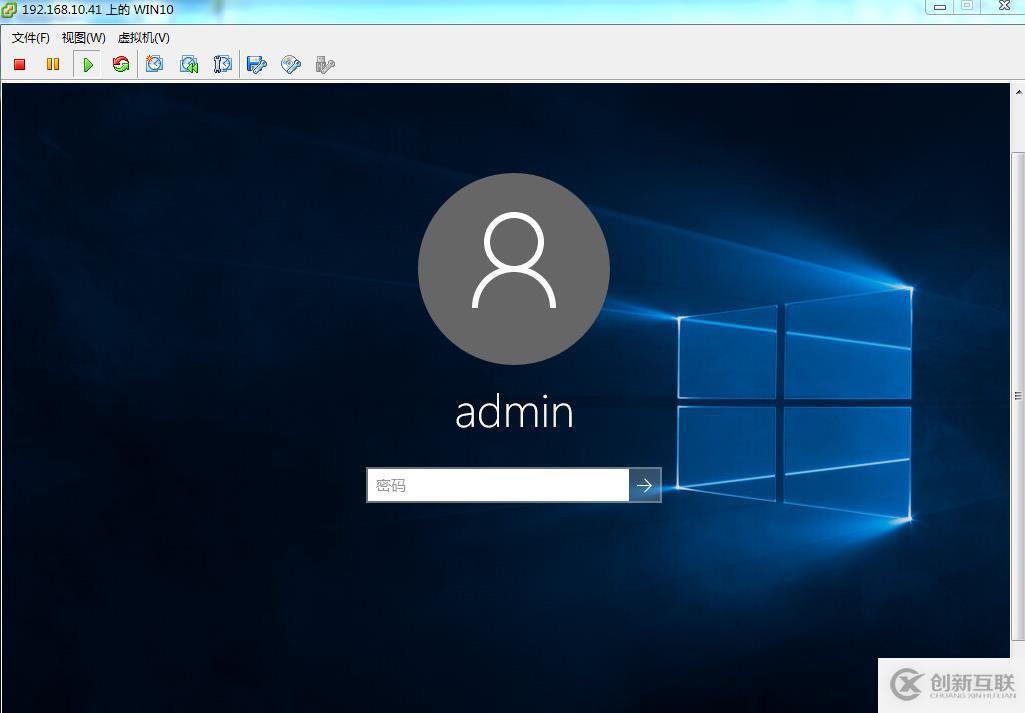The height and width of the screenshot is (713, 1025).
Task: Connect a USB device
Action: tap(324, 64)
